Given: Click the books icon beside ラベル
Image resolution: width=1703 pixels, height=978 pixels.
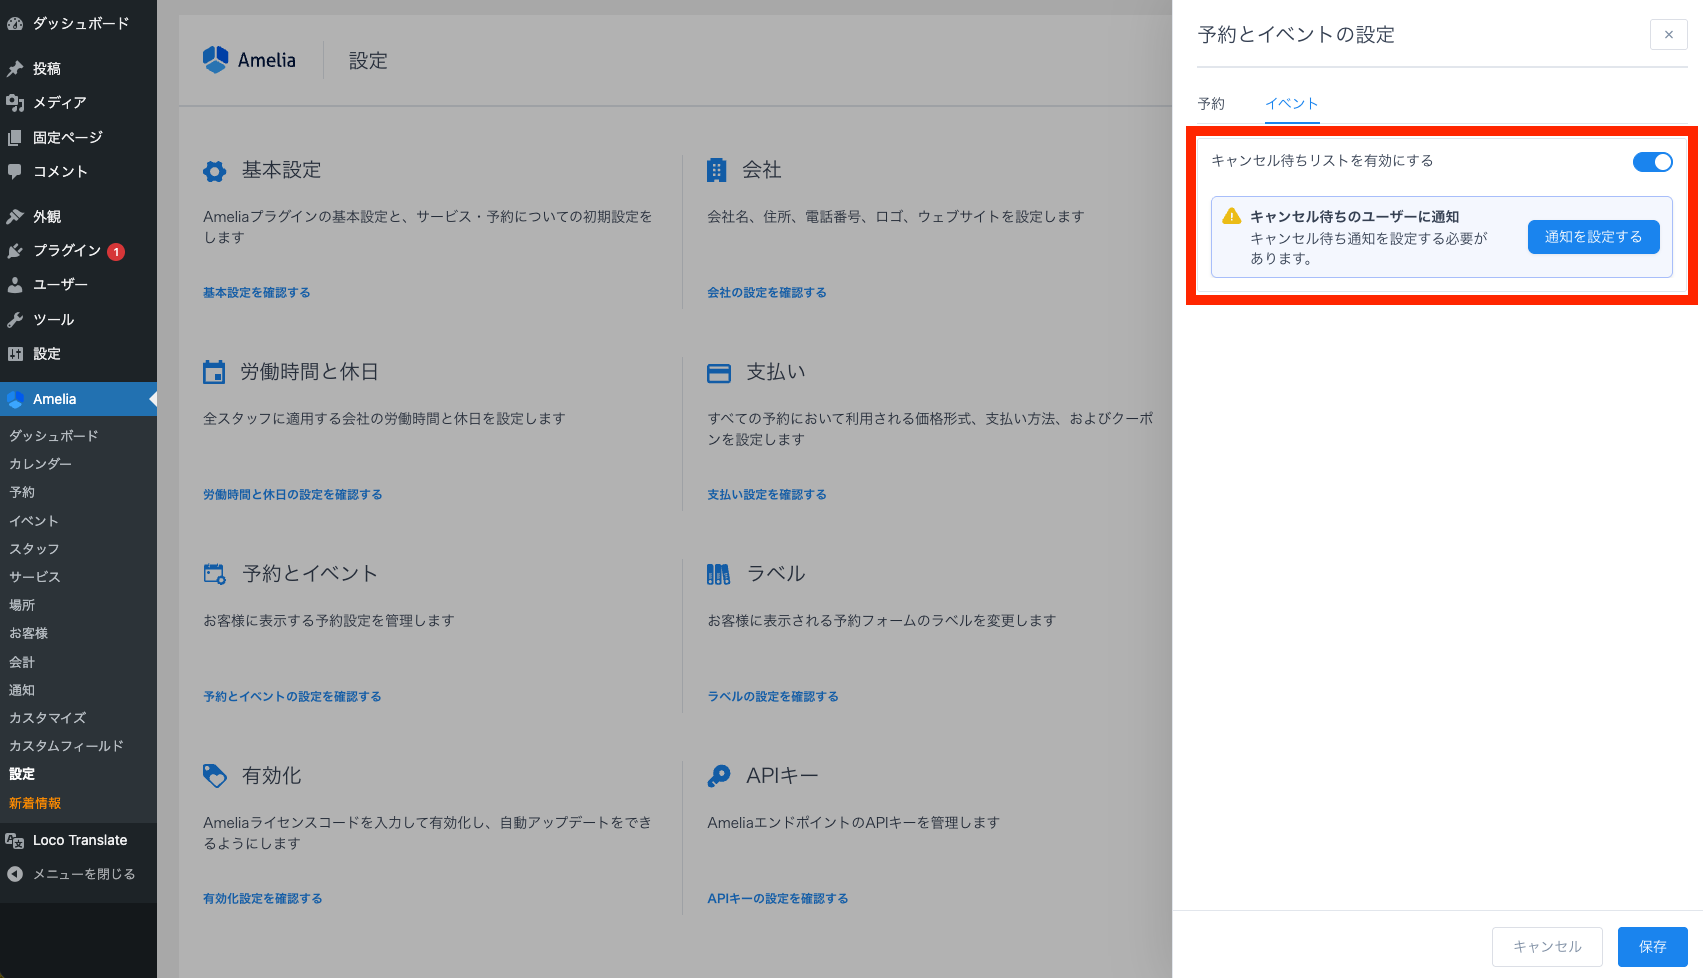Looking at the screenshot, I should point(718,574).
